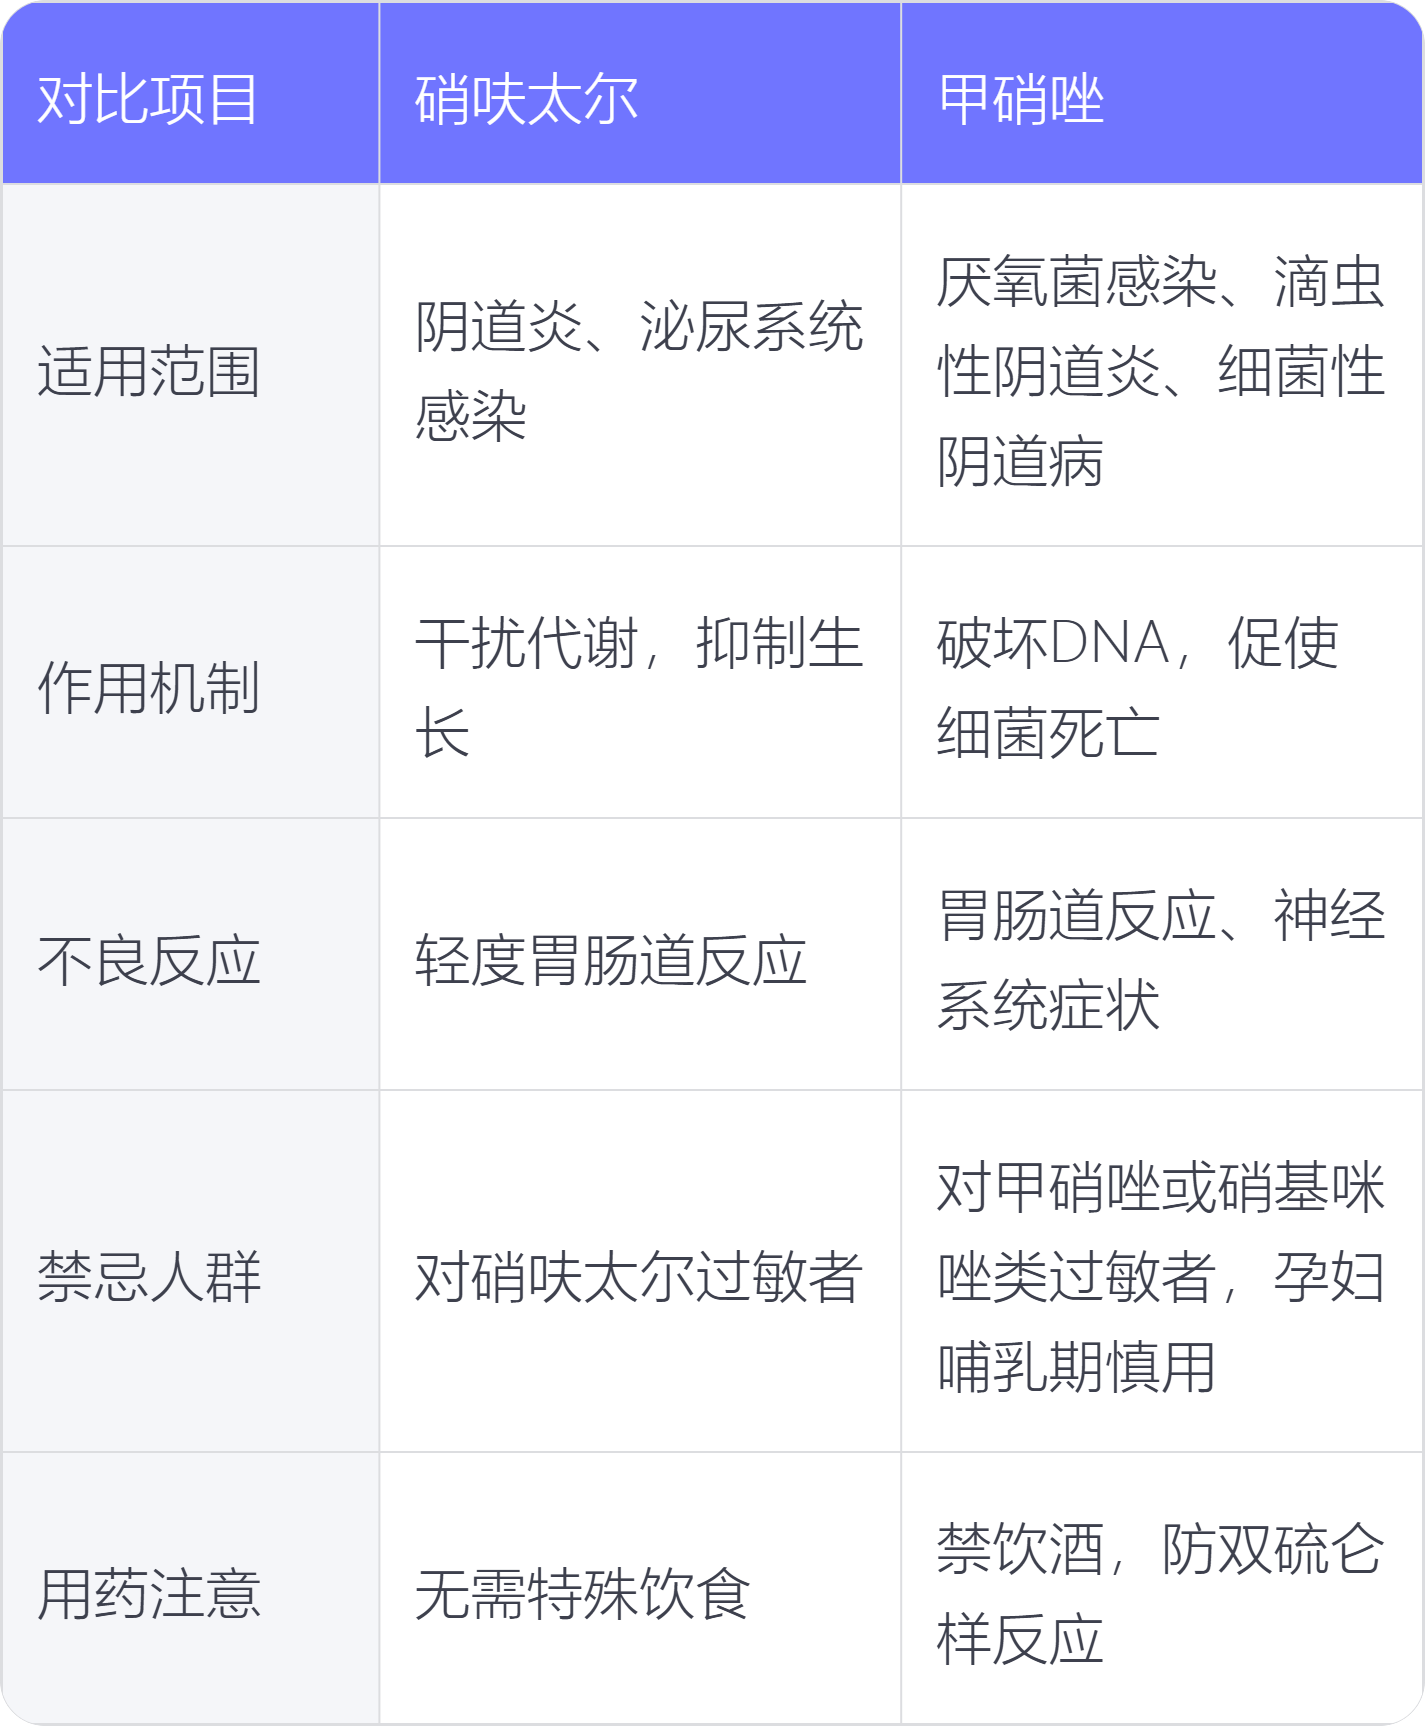Viewport: 1425px width, 1726px height.
Task: Select the 硝呋太尔 column header
Action: coord(640,94)
